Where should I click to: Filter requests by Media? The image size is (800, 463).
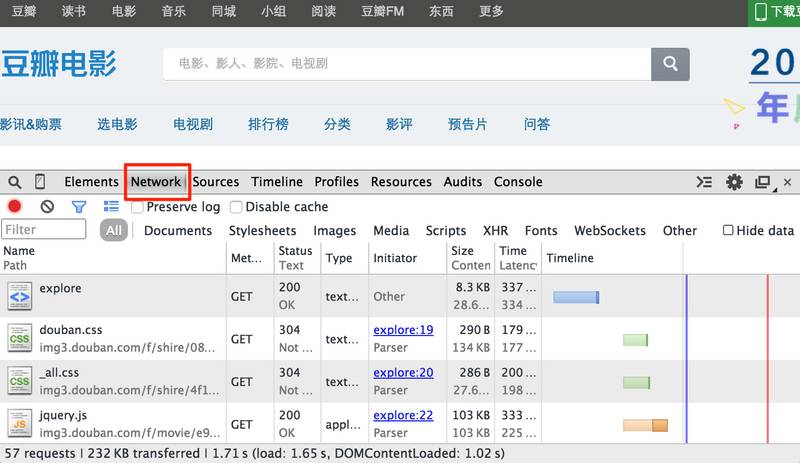[391, 231]
